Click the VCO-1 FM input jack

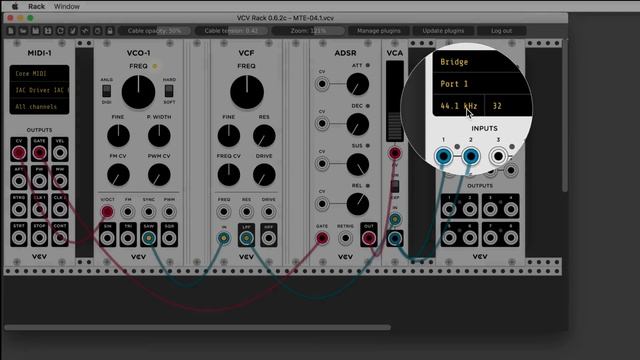point(128,212)
